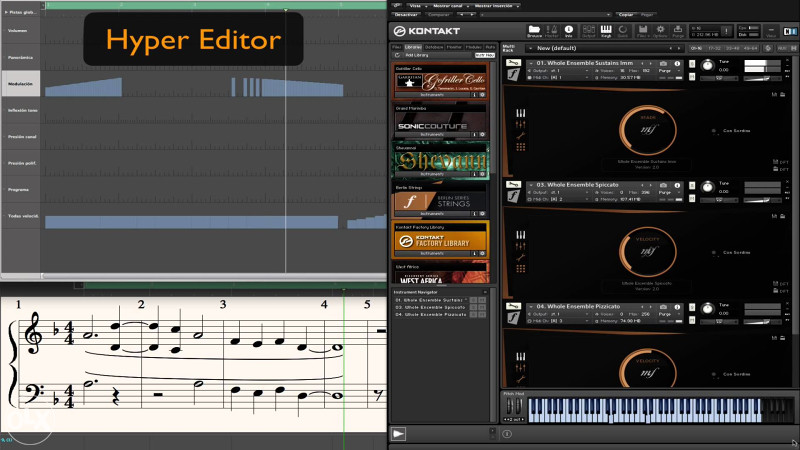This screenshot has height=450, width=800.
Task: Open the New (default) multi rack dropdown
Action: pyautogui.click(x=607, y=48)
